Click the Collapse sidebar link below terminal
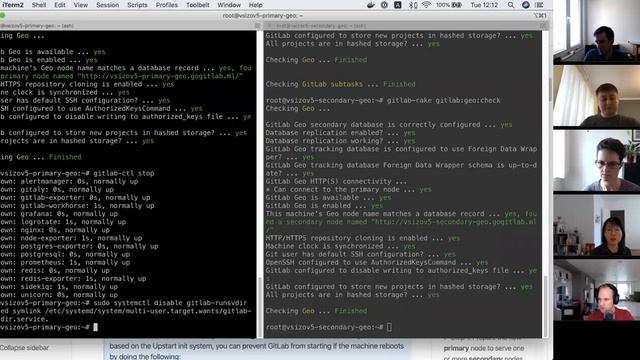 coord(24,348)
